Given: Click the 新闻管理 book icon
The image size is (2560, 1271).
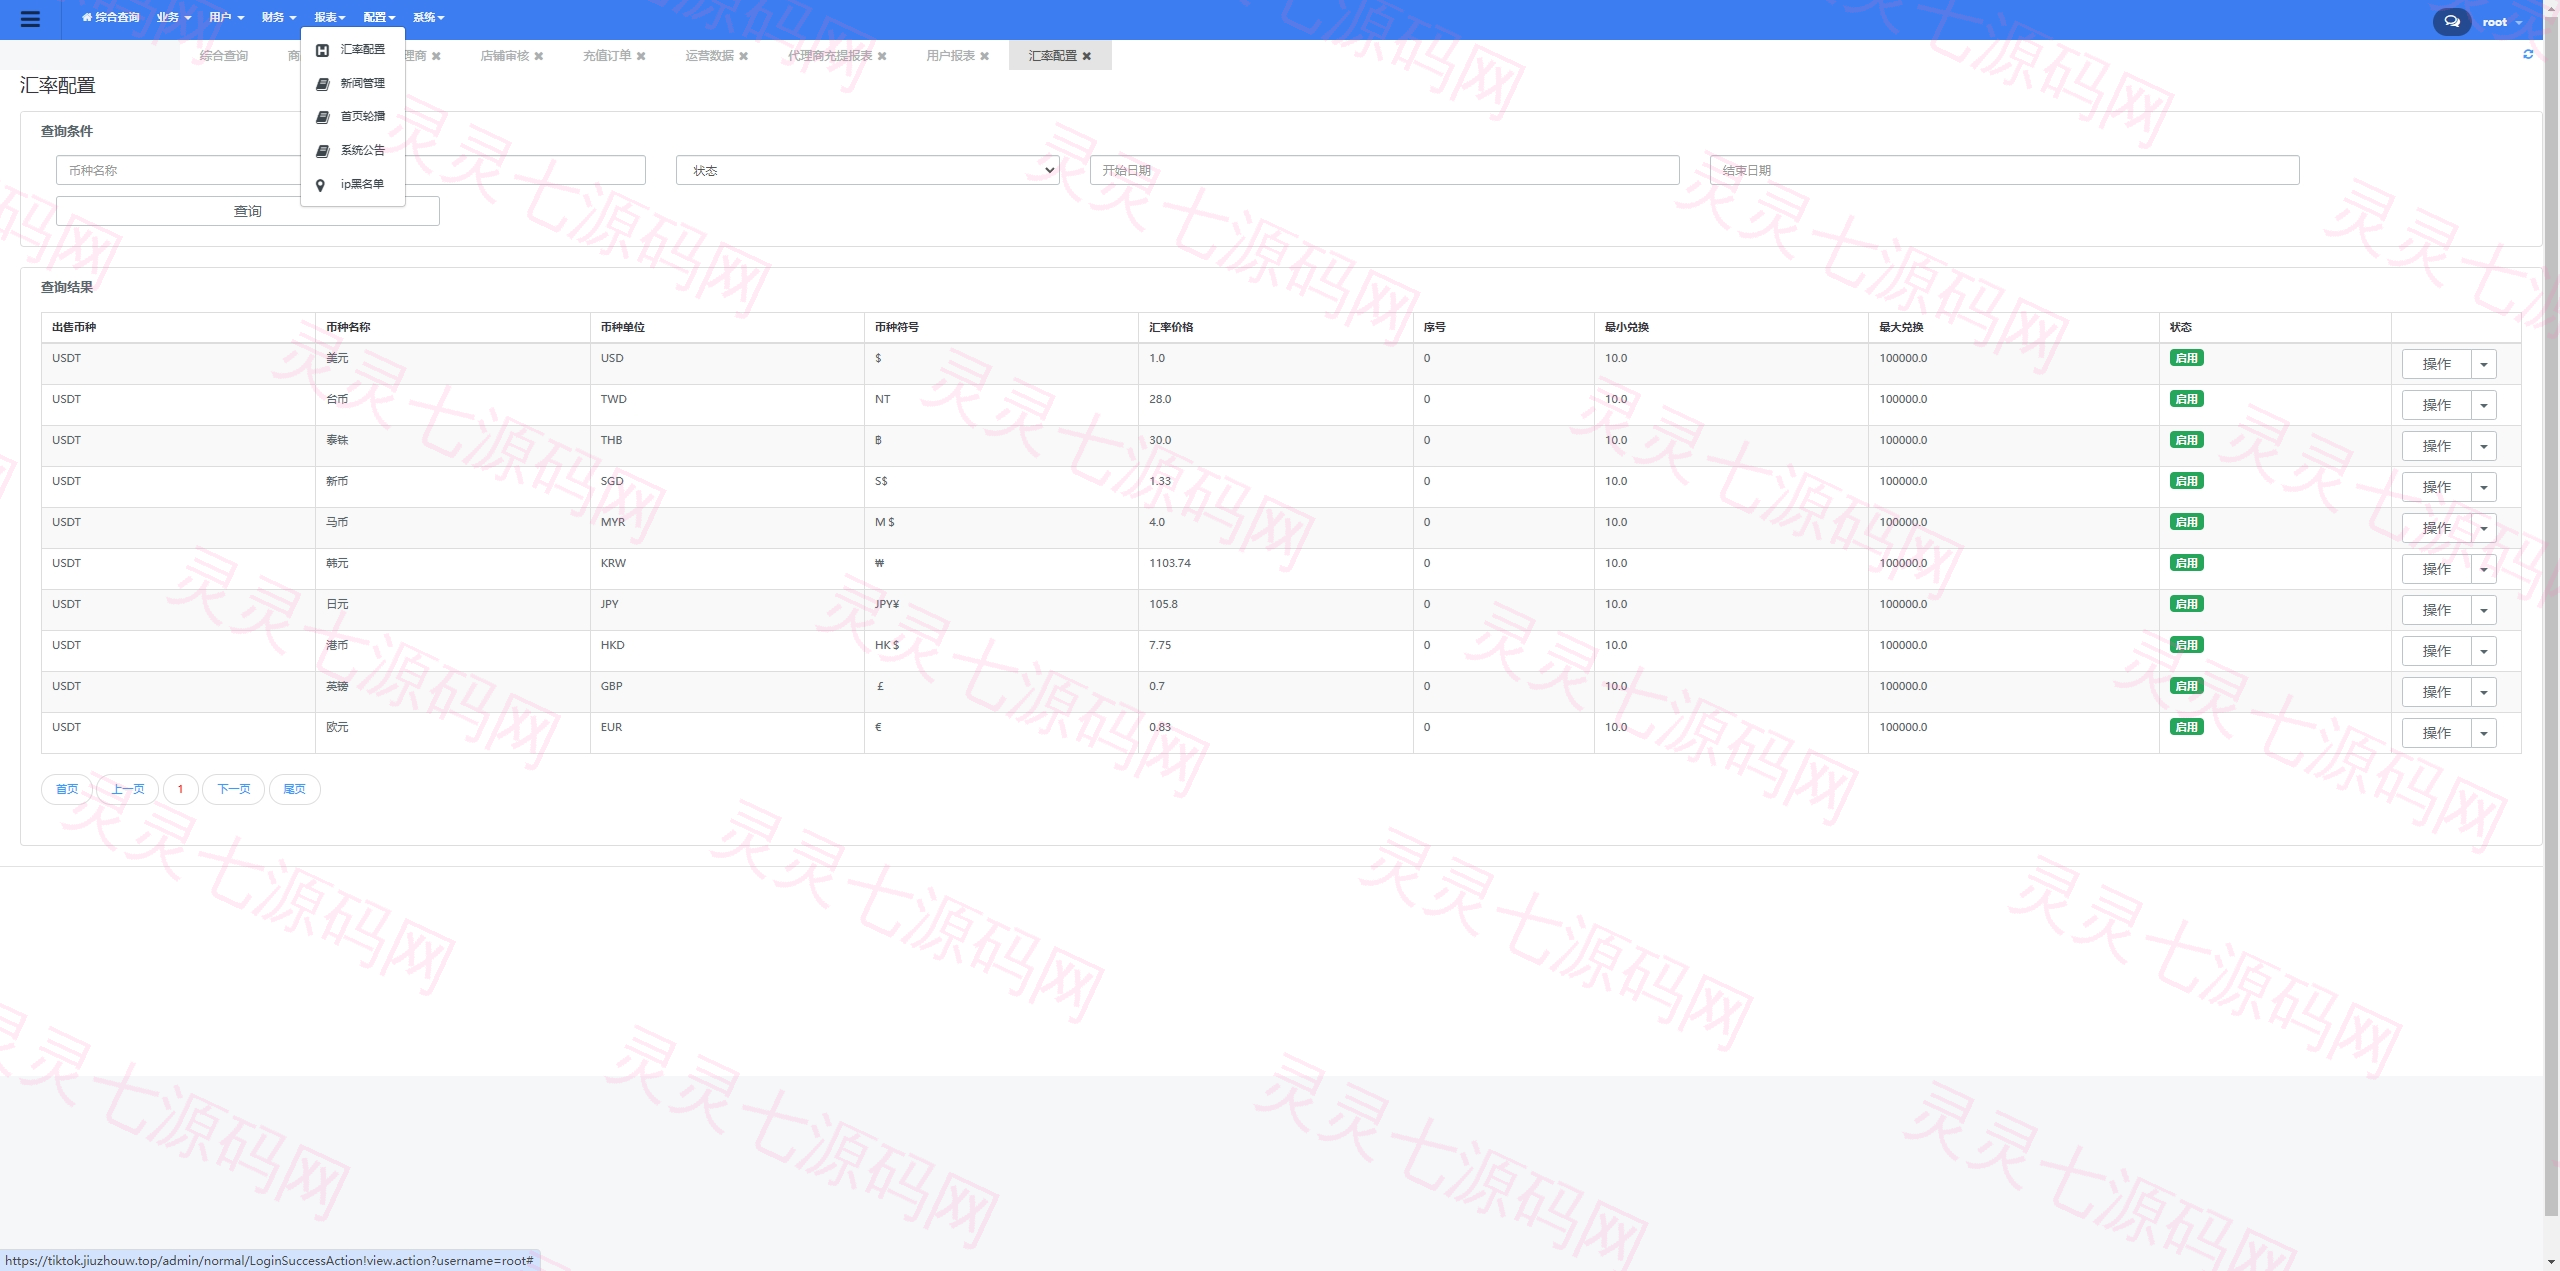Looking at the screenshot, I should click(322, 84).
